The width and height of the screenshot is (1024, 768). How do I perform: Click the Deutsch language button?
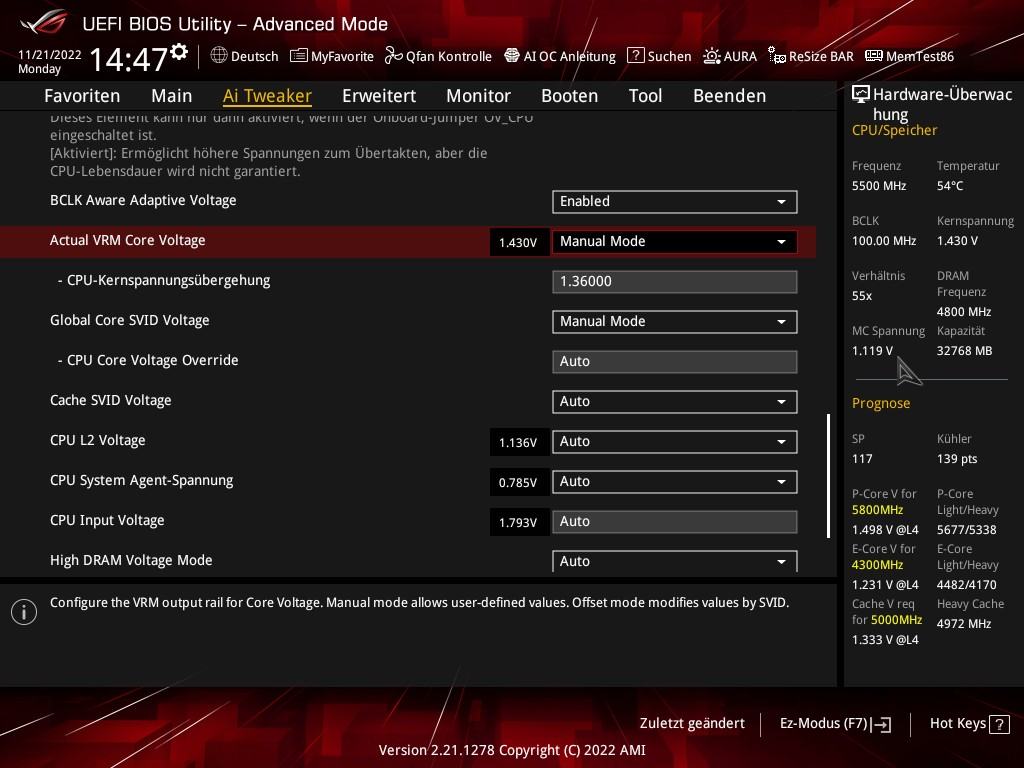pyautogui.click(x=244, y=56)
